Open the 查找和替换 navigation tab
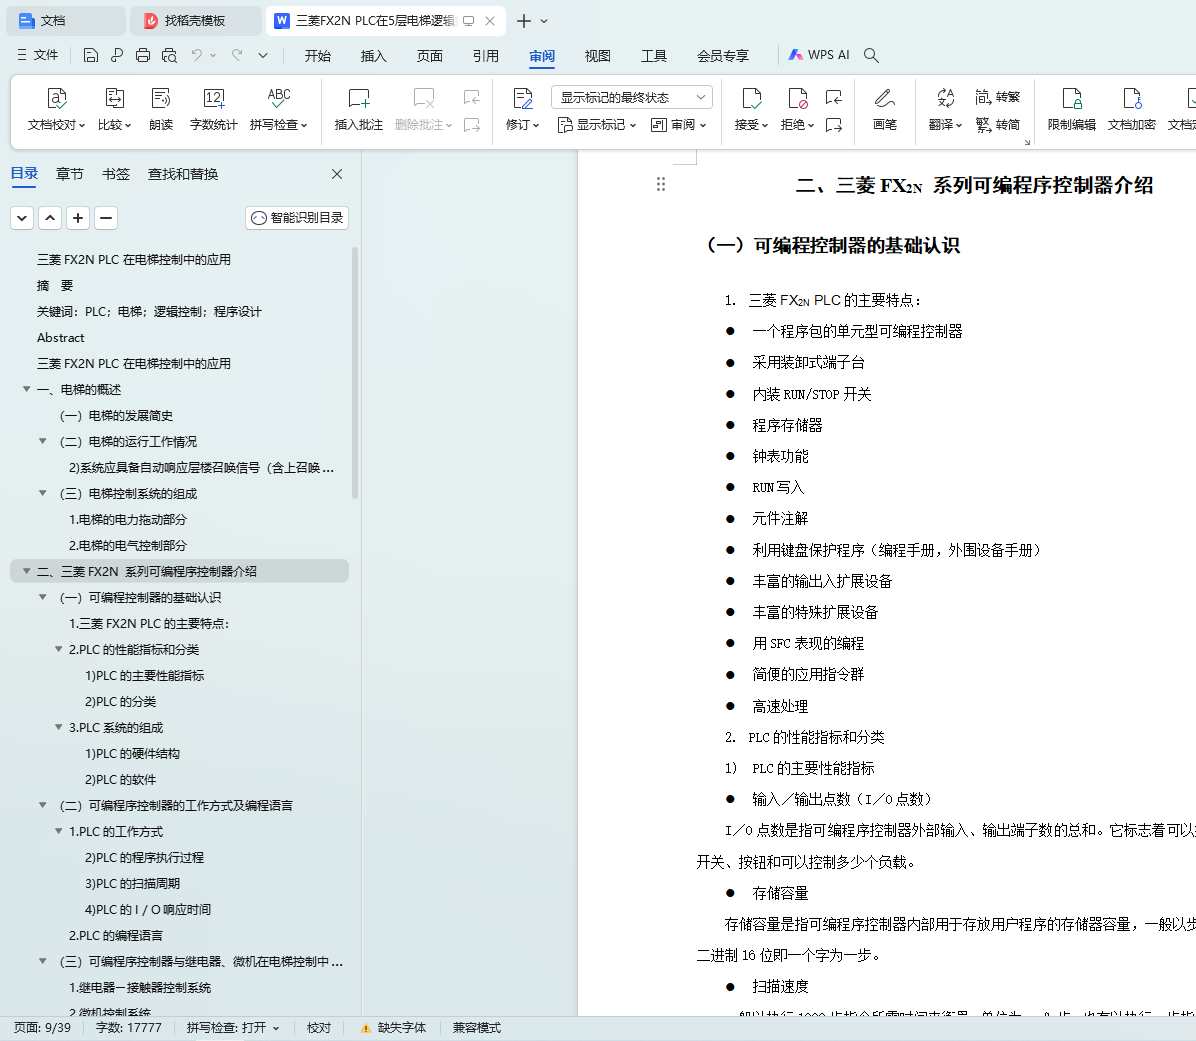Viewport: 1196px width, 1041px height. 183,174
